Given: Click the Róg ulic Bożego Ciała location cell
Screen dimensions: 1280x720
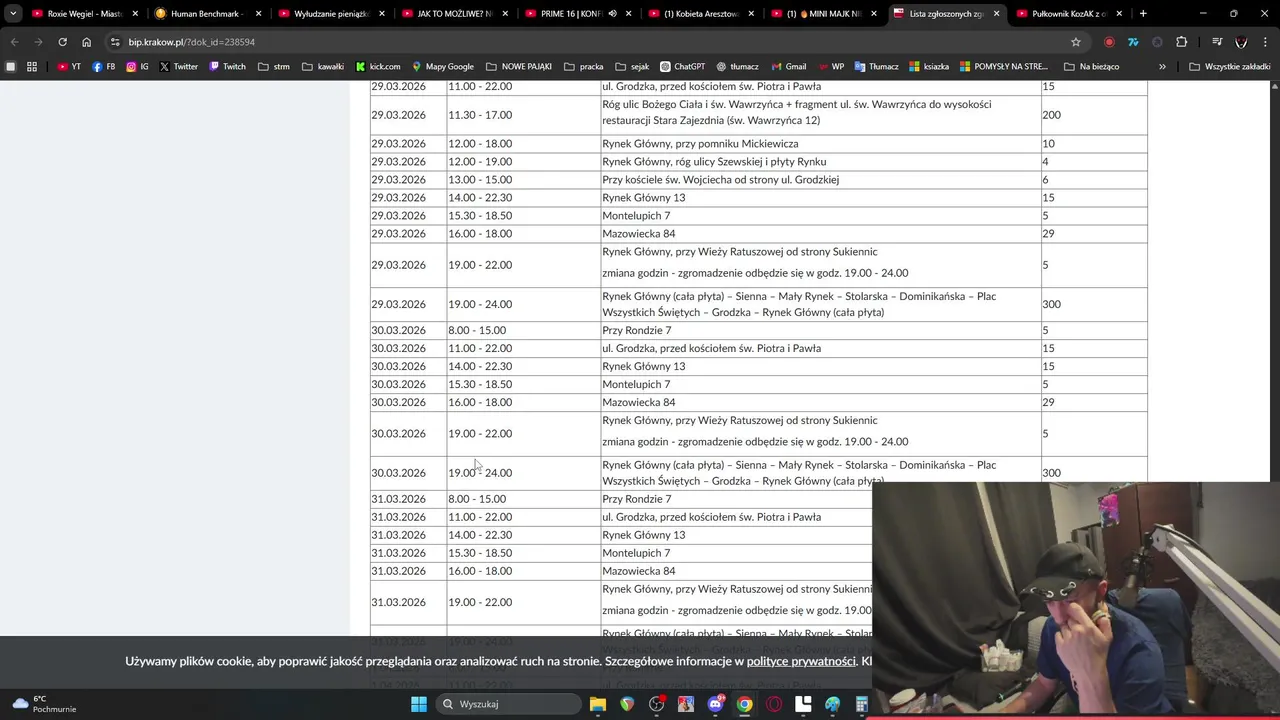Looking at the screenshot, I should (820, 115).
